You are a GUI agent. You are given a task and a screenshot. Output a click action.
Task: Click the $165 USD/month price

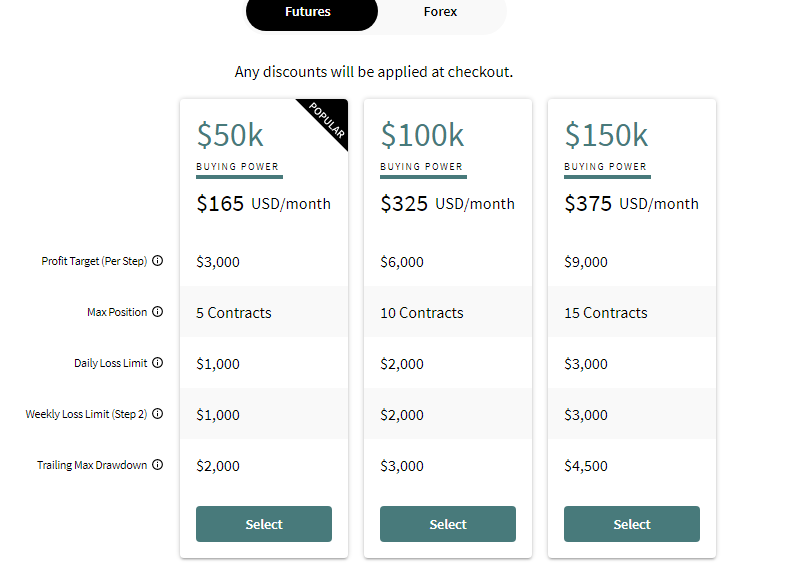pyautogui.click(x=264, y=204)
